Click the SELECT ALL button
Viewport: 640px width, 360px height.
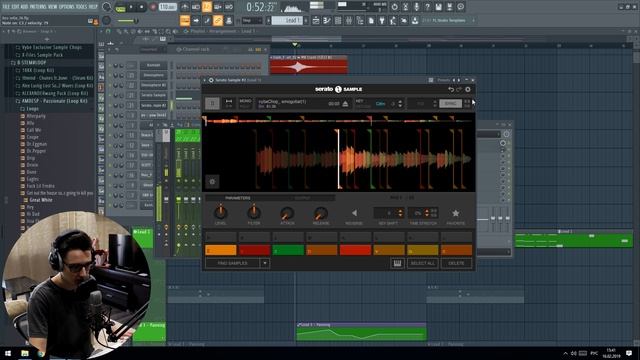422,263
